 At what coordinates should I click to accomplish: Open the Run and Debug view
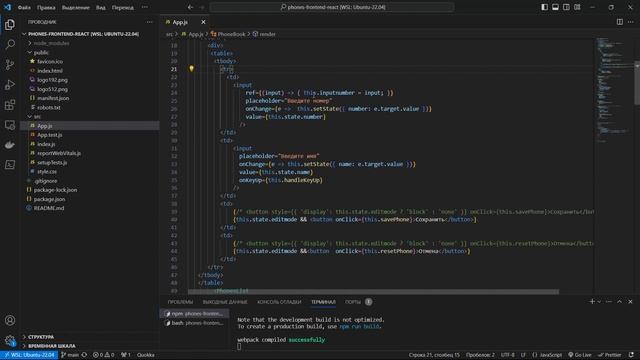[10, 84]
